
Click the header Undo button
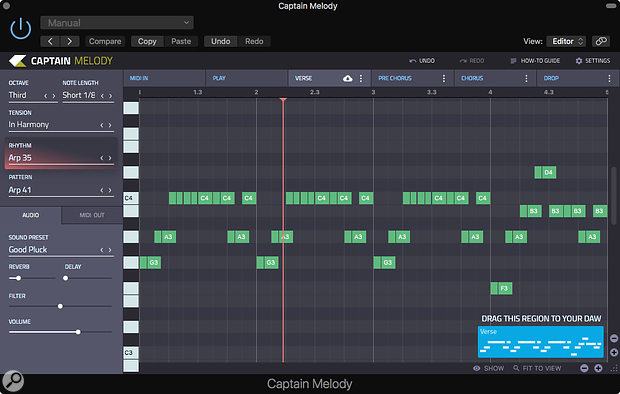(x=220, y=41)
